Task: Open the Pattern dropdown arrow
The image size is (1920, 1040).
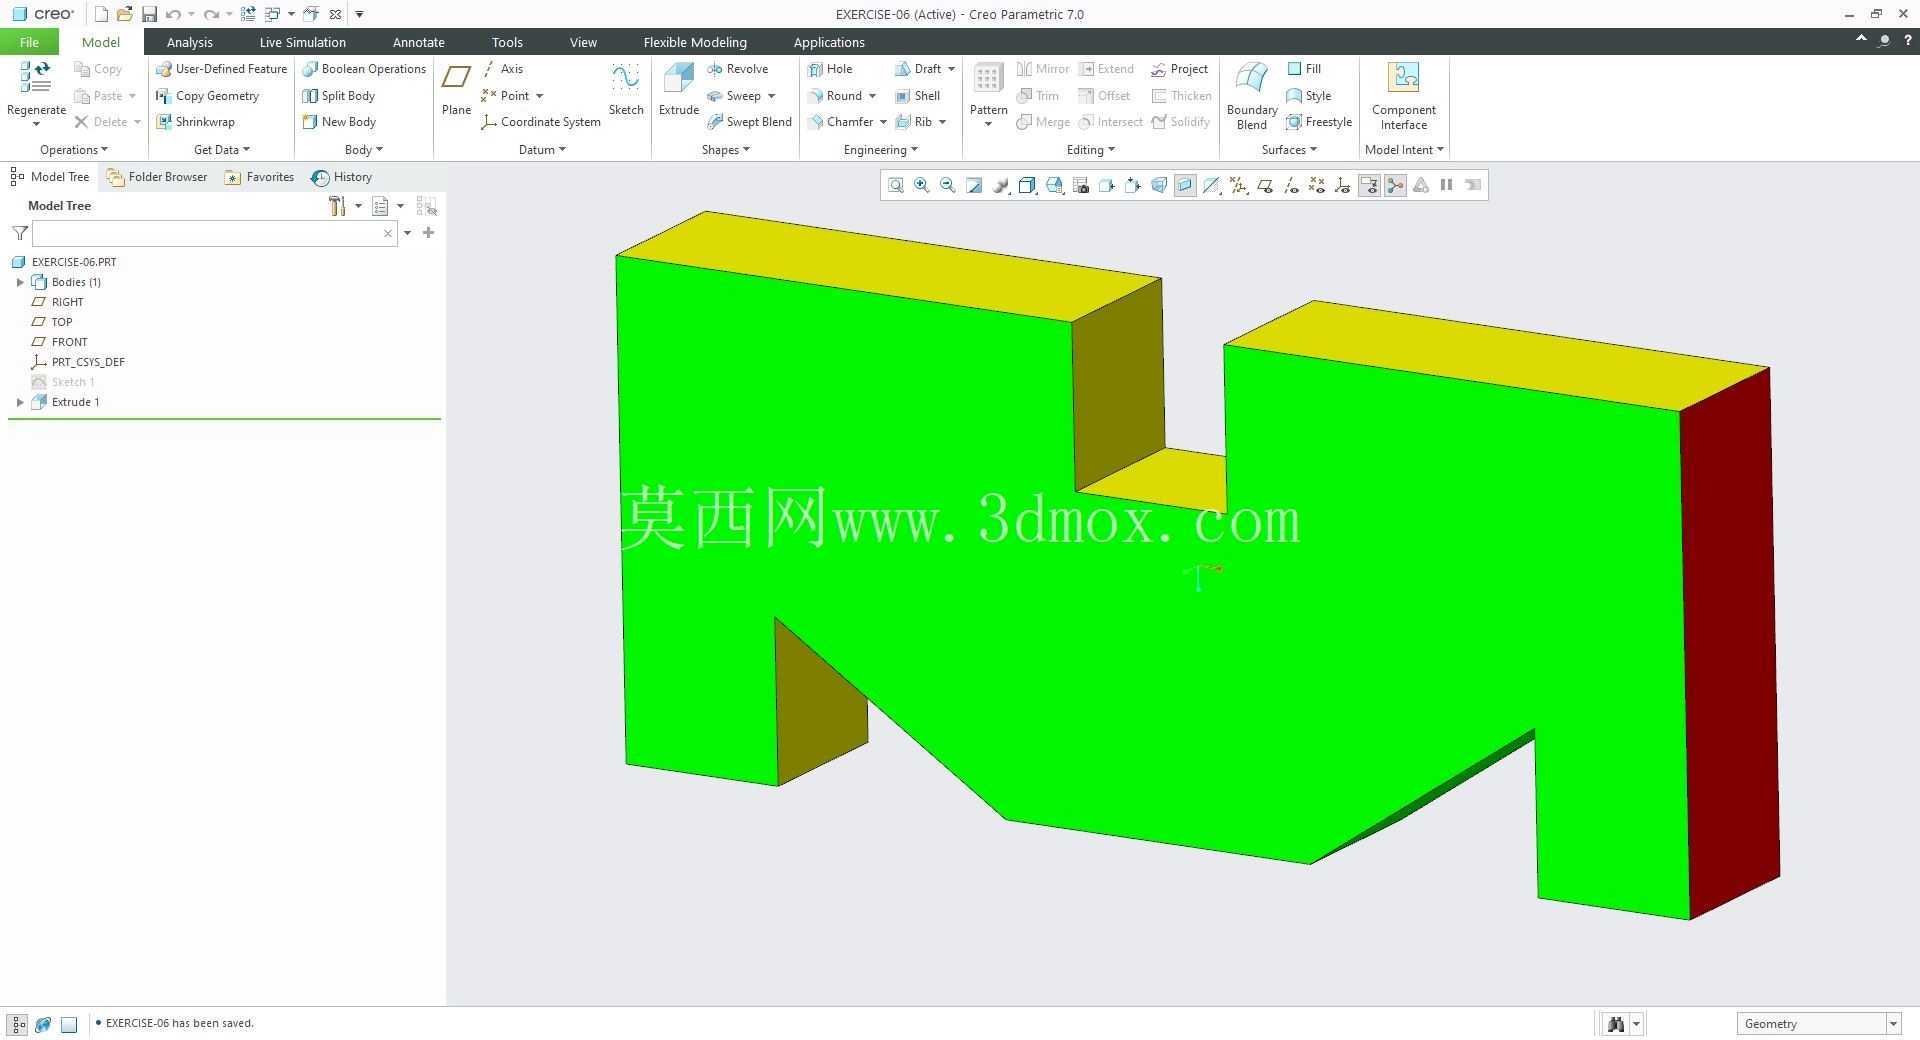Action: (988, 124)
